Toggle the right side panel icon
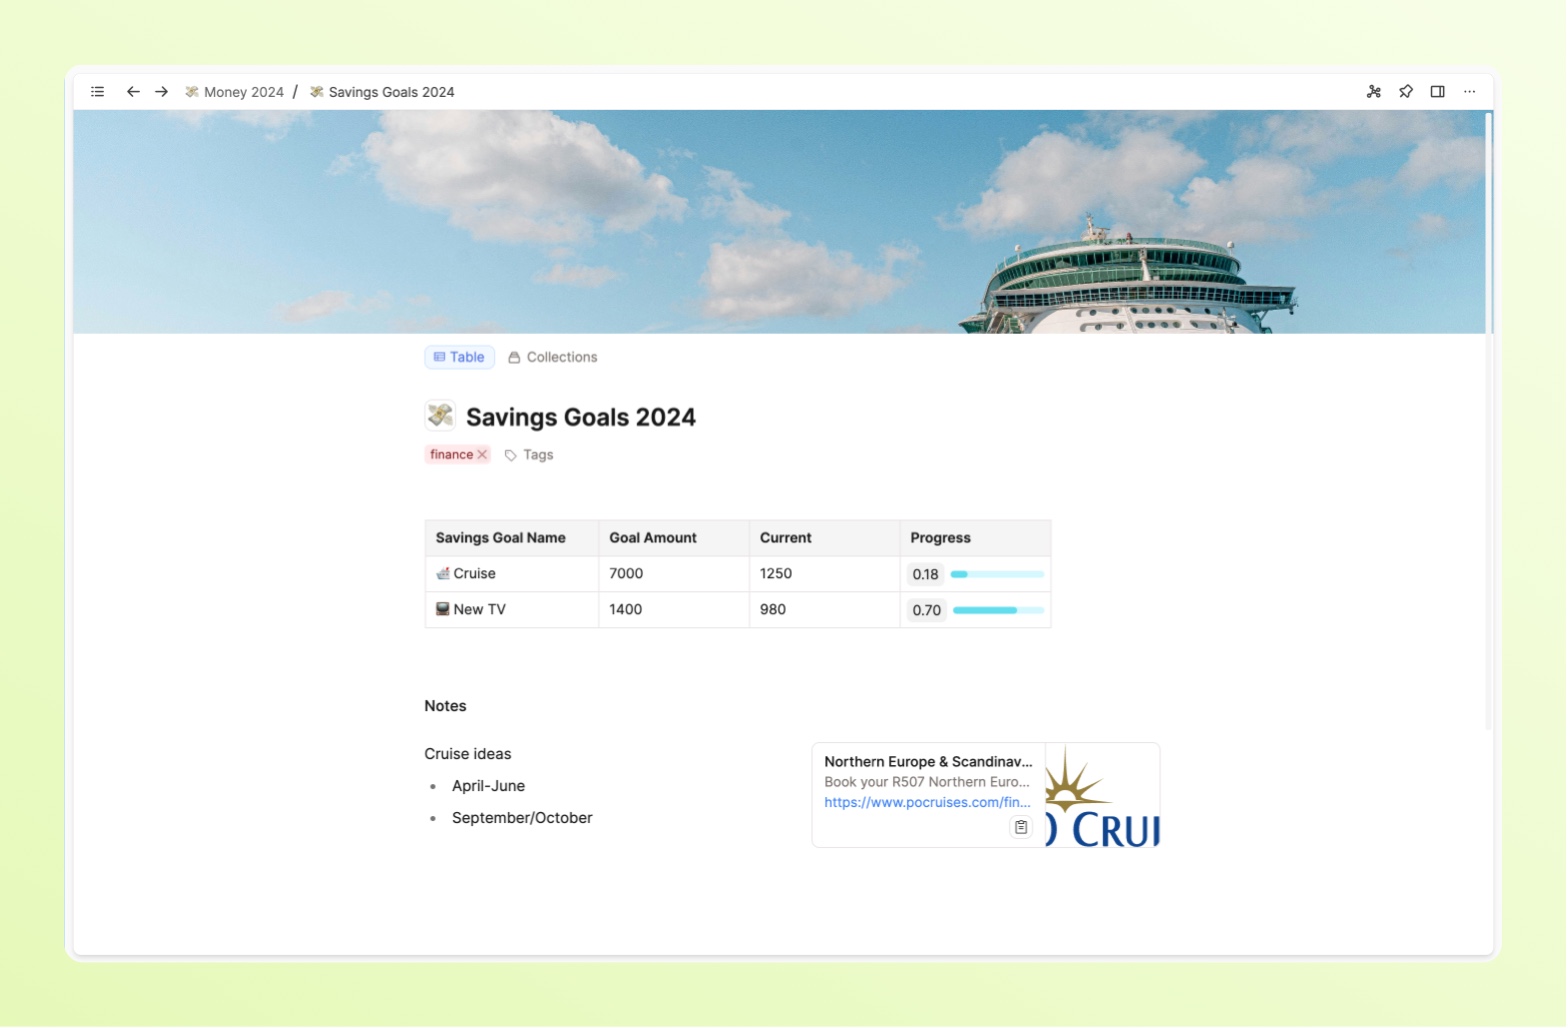Image resolution: width=1568 pixels, height=1028 pixels. [x=1437, y=92]
